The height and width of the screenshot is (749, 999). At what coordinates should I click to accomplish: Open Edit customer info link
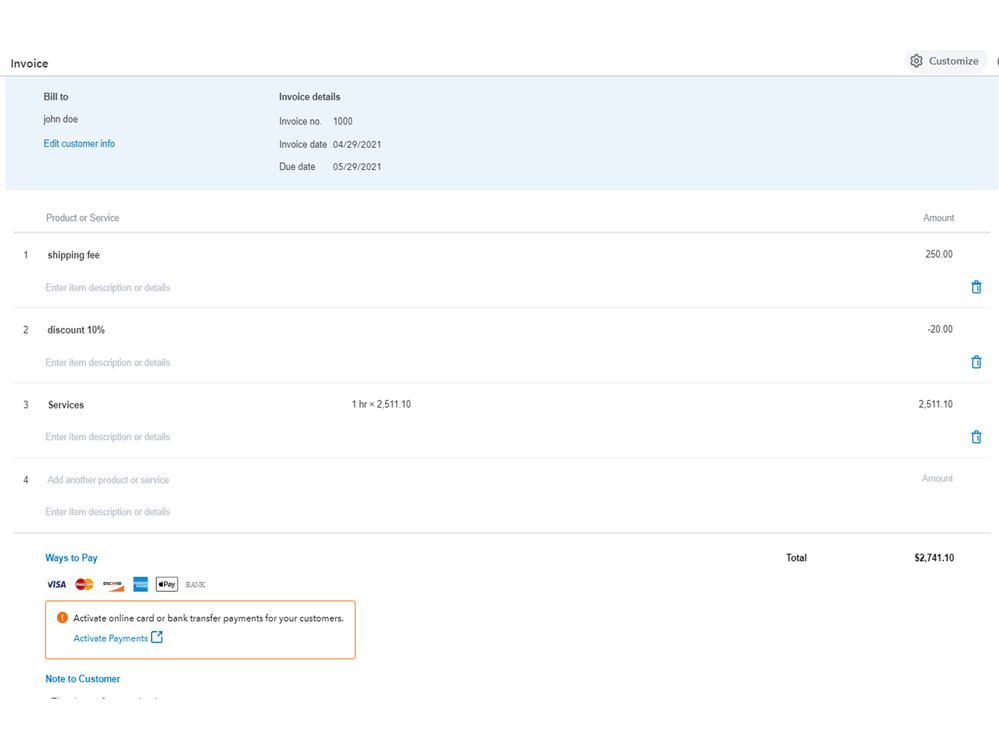tap(79, 143)
